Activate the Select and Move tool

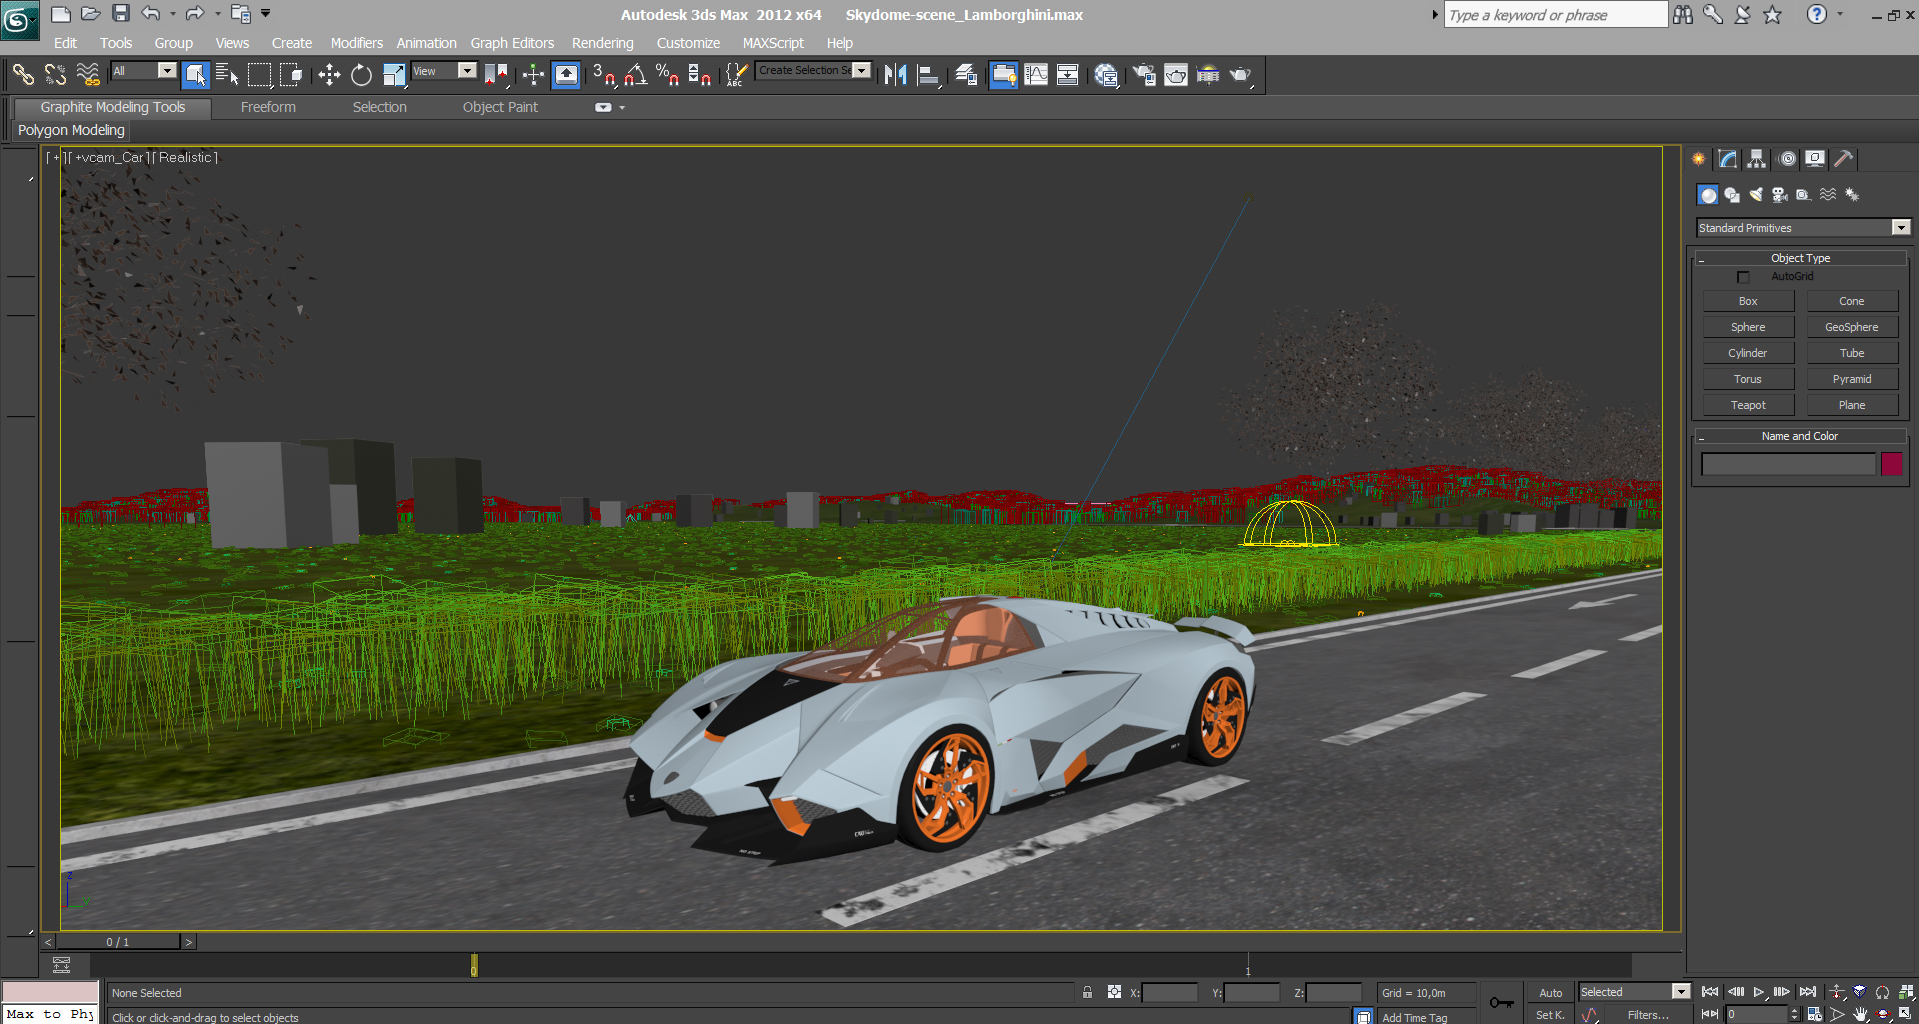(x=328, y=75)
